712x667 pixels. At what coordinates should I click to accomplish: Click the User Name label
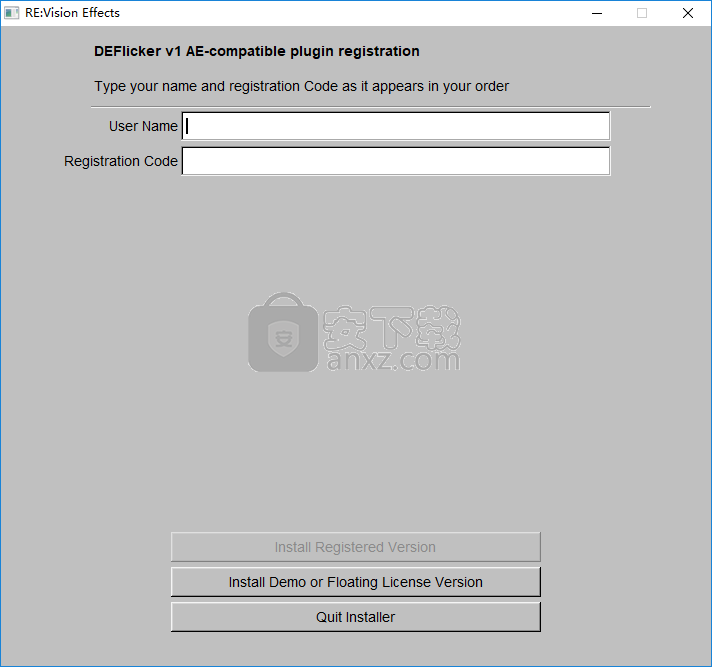pyautogui.click(x=143, y=126)
